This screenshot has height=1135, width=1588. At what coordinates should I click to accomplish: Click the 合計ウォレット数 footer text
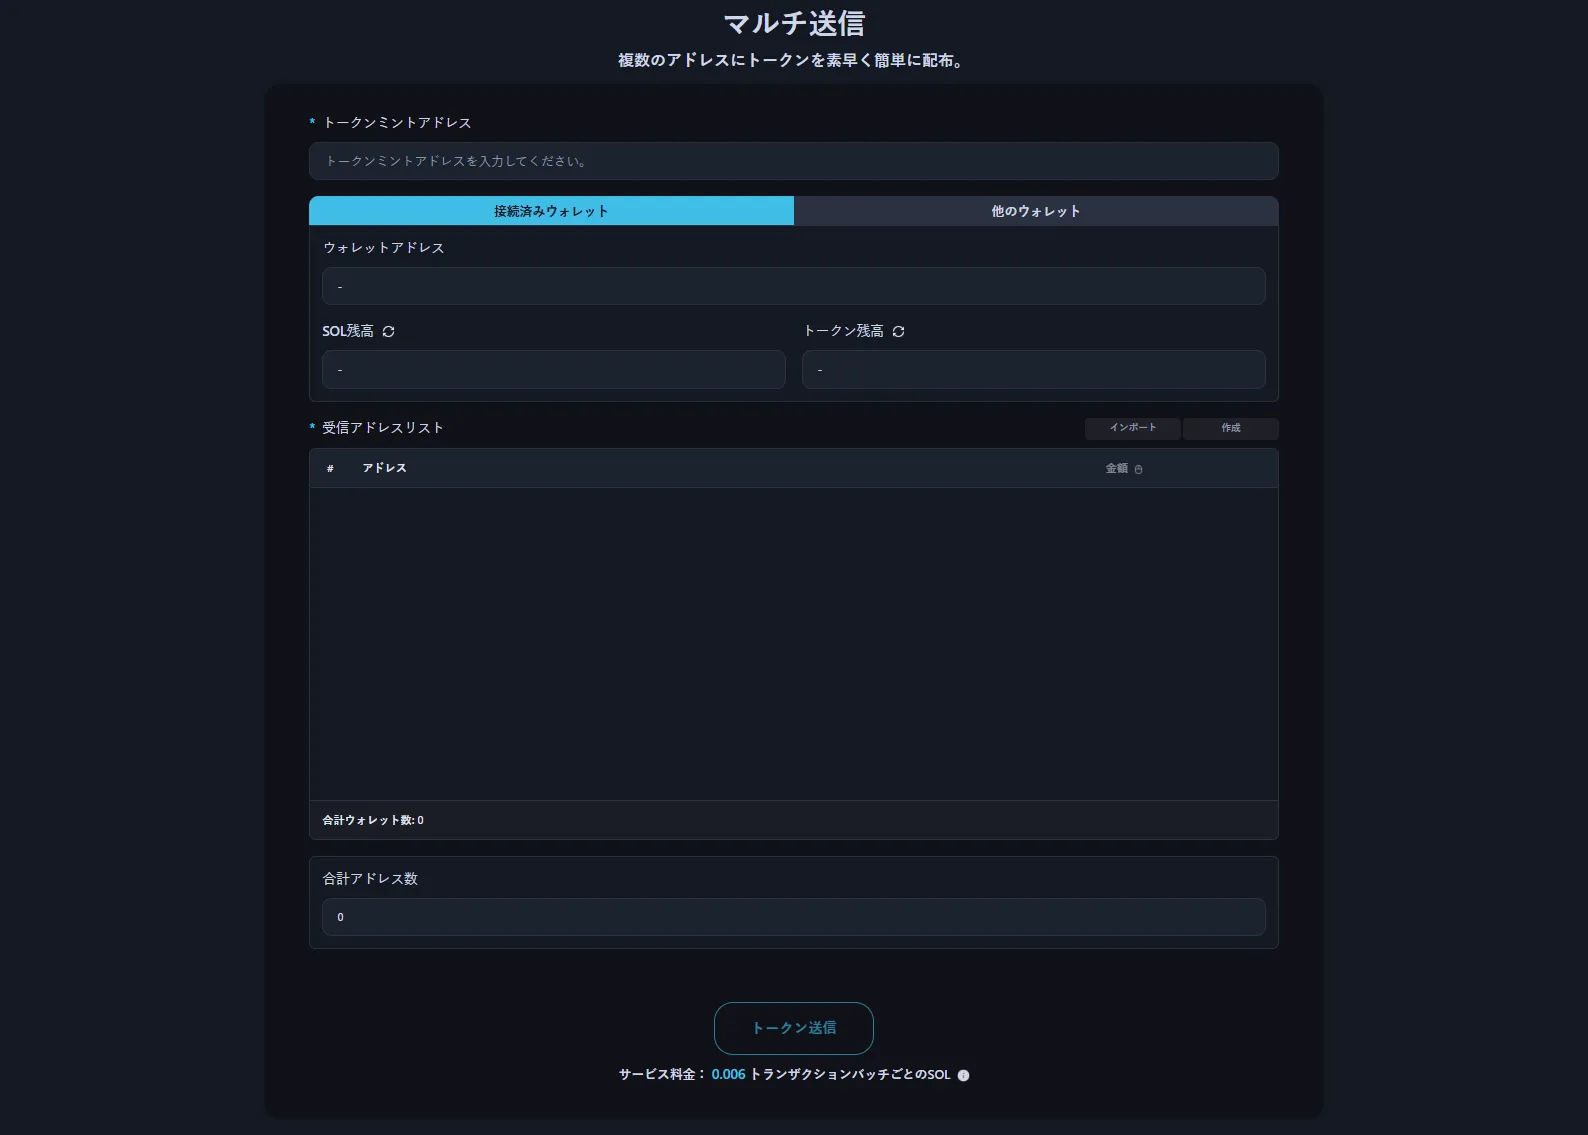pos(373,820)
